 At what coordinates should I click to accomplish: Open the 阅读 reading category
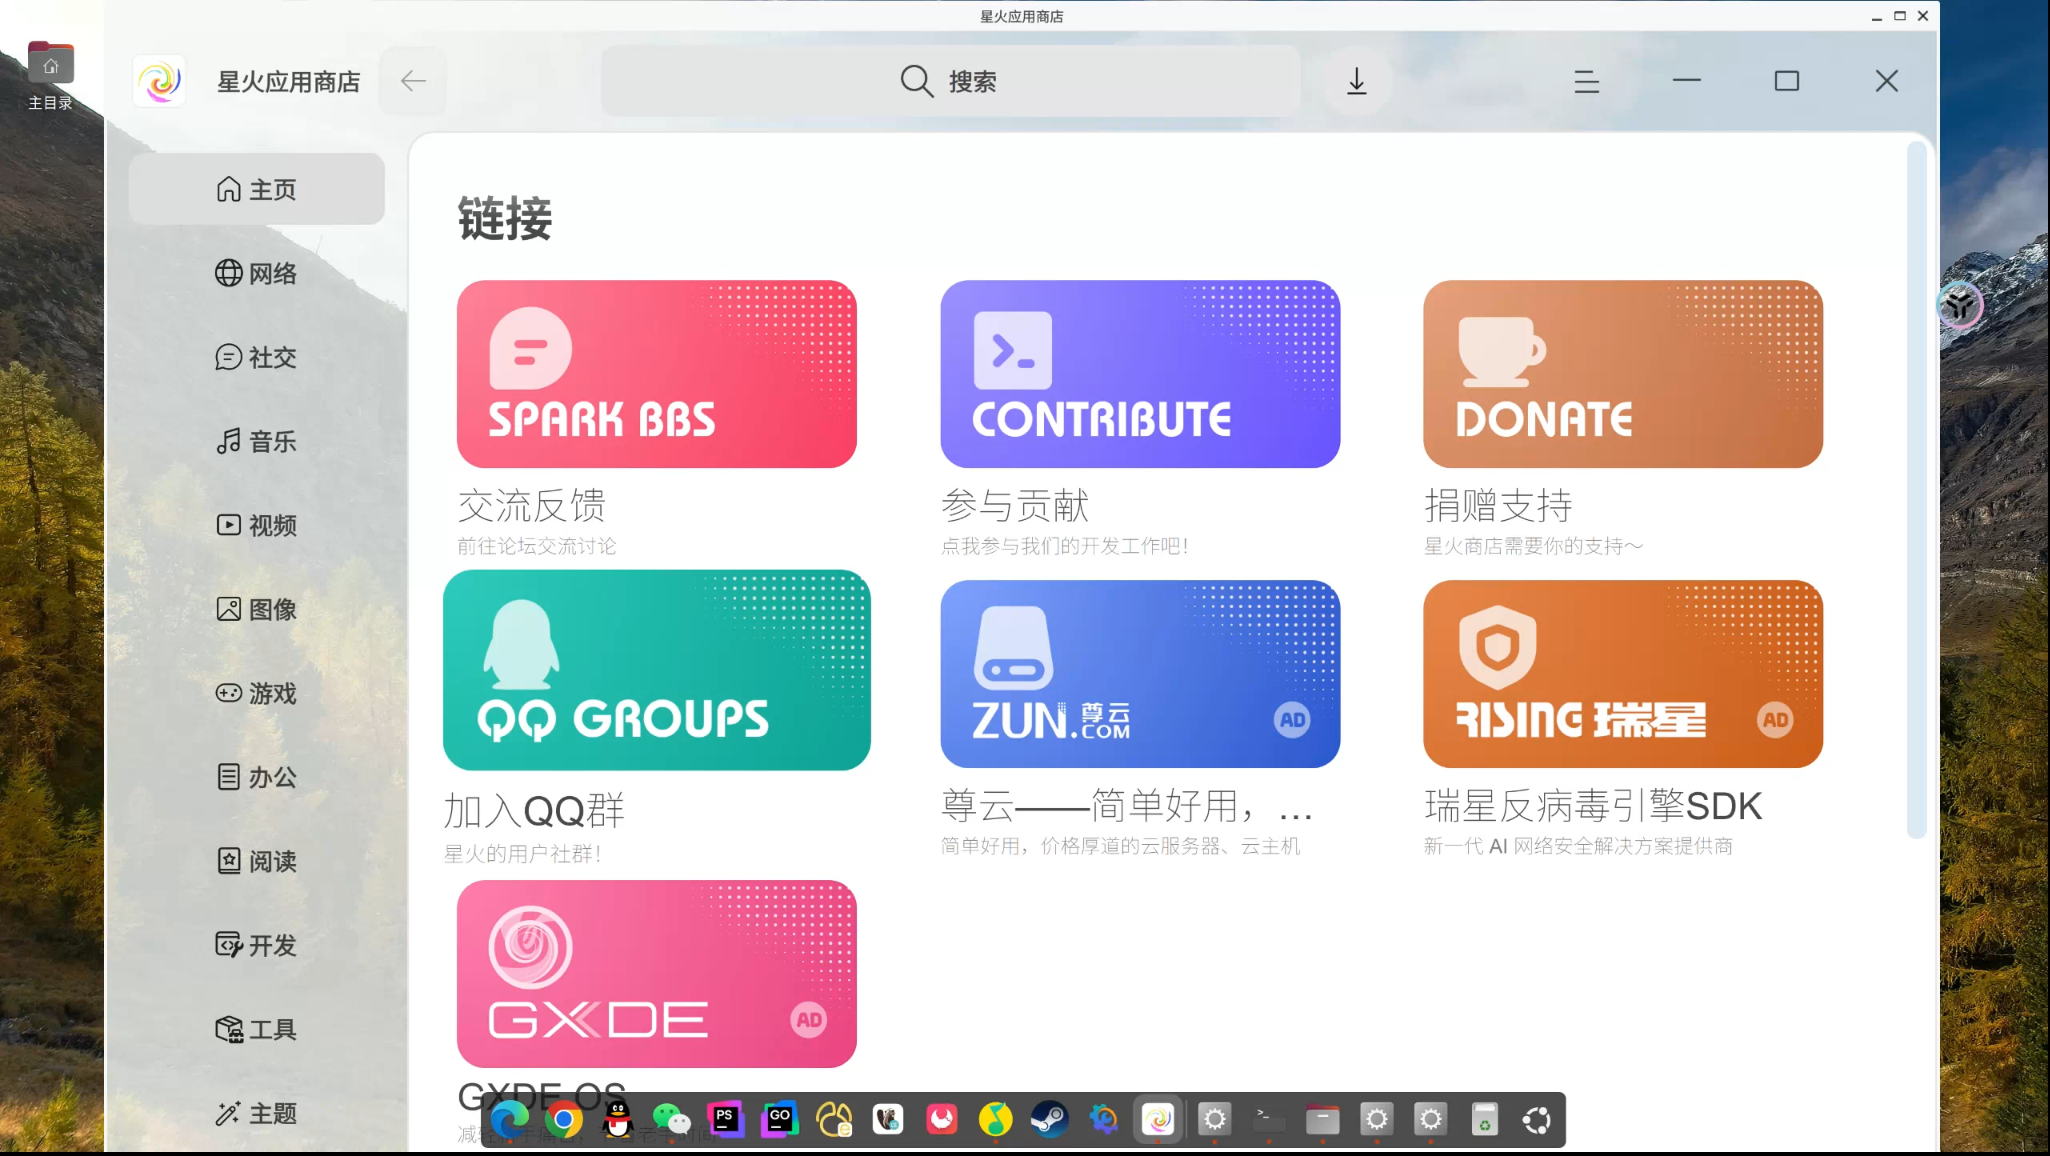click(x=256, y=861)
